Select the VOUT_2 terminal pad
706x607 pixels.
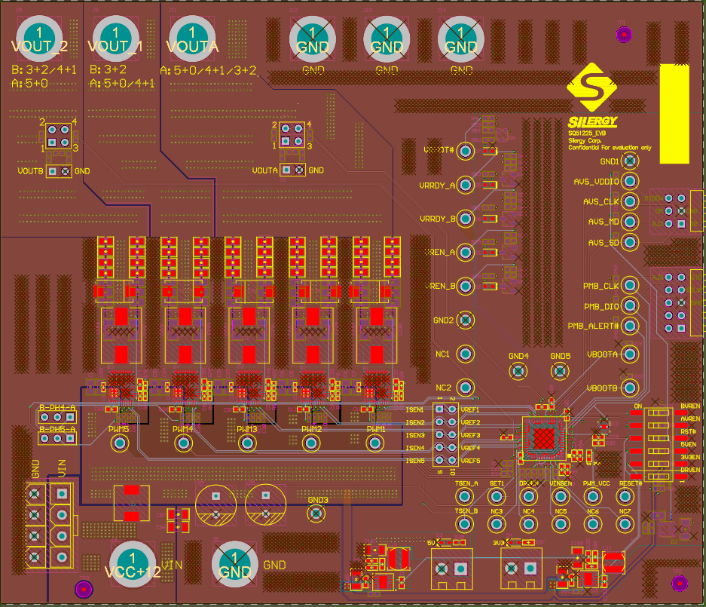point(39,39)
